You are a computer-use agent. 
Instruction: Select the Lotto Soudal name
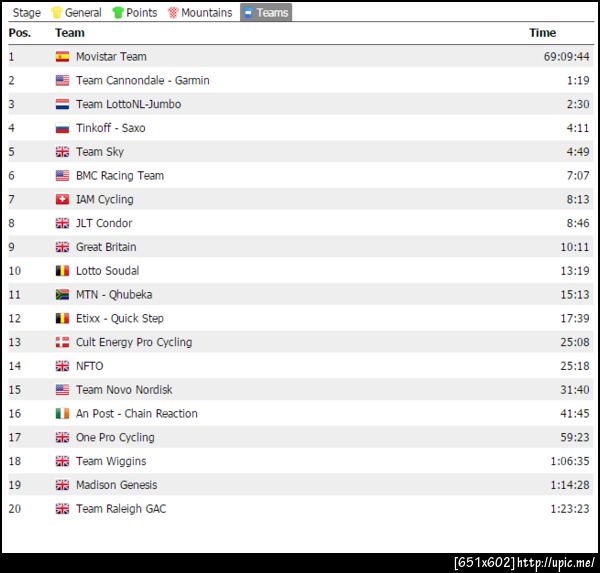[x=108, y=271]
